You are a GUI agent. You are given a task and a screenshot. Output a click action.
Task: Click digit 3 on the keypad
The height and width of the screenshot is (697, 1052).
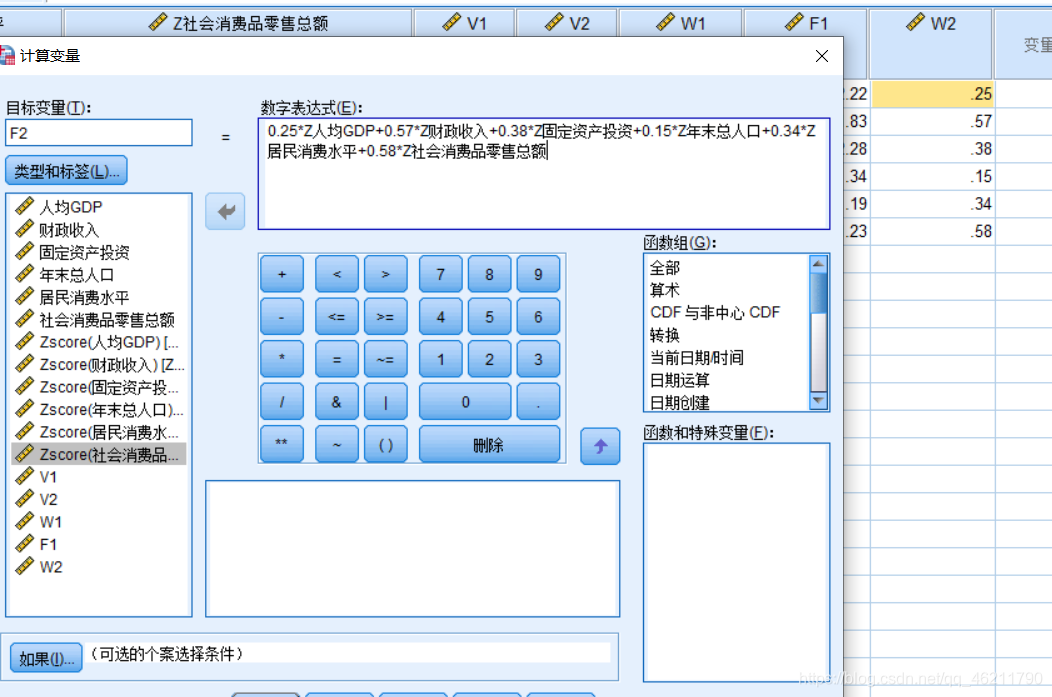538,359
